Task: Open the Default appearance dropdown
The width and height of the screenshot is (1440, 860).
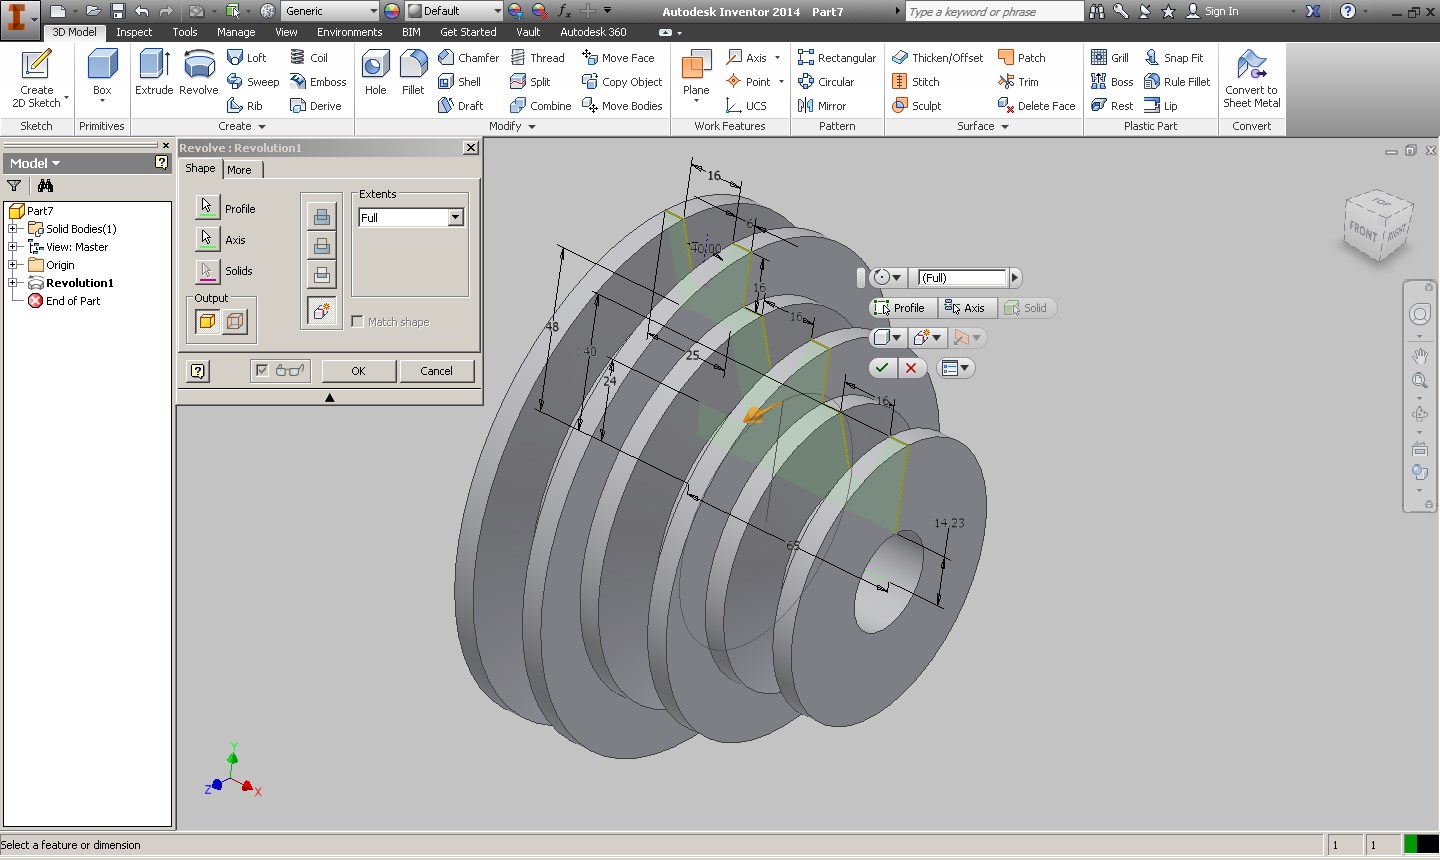Action: click(x=497, y=11)
